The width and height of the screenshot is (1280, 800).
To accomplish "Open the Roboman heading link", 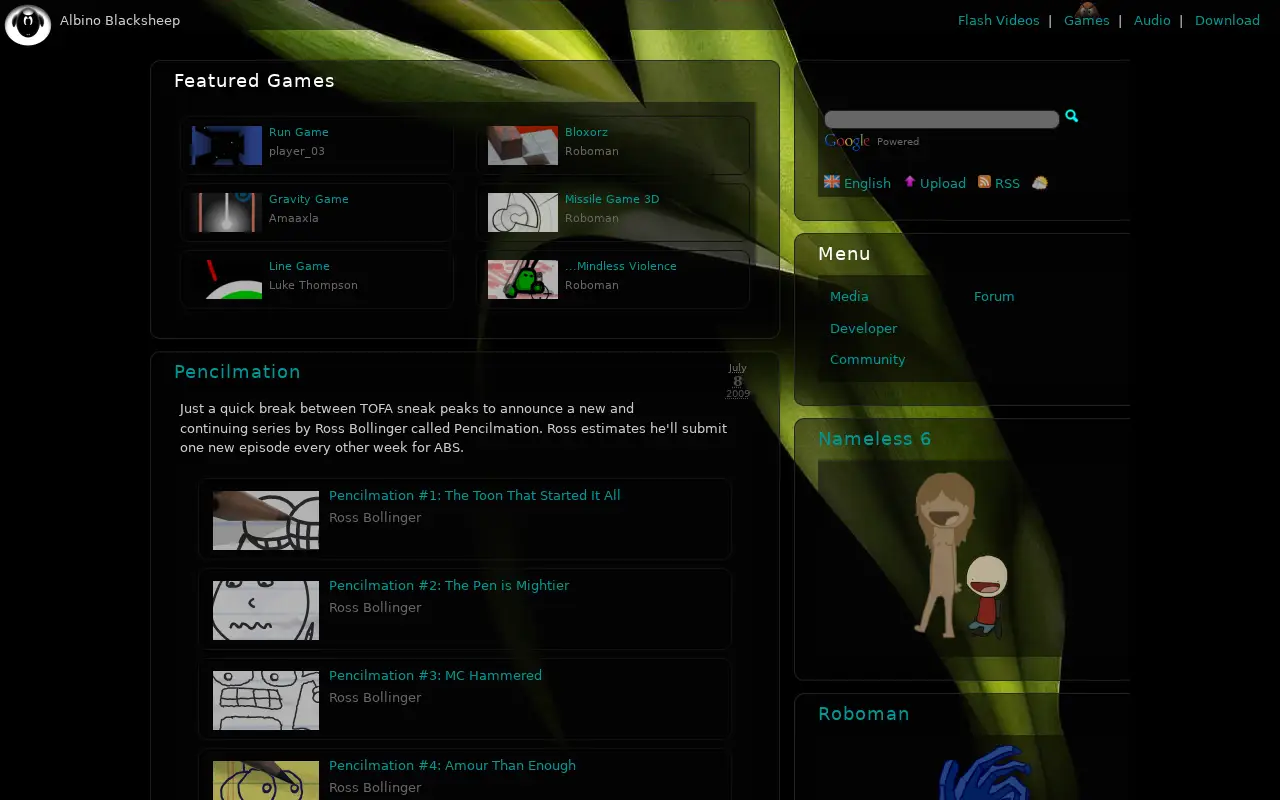I will pos(864,714).
